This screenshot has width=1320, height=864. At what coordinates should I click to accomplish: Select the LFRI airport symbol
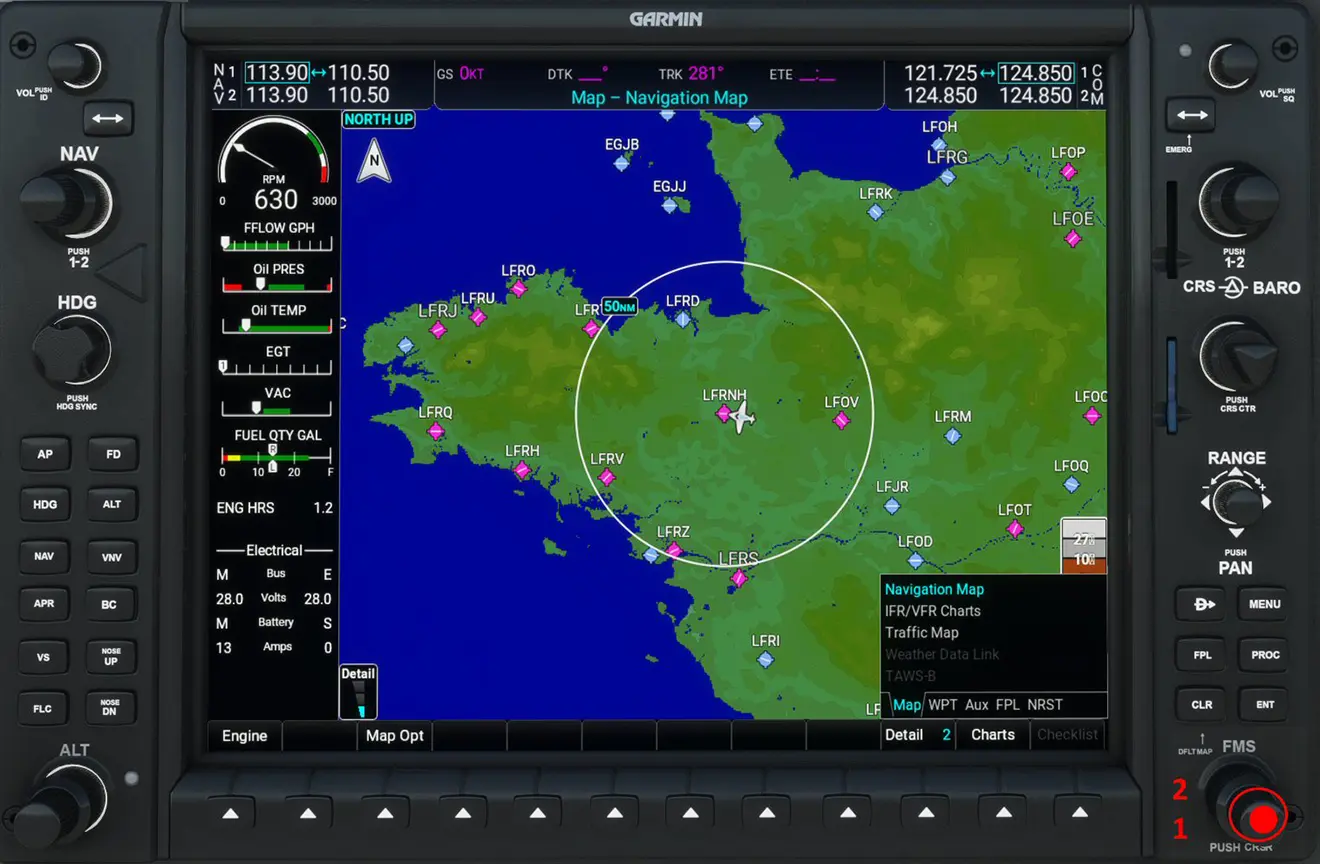[765, 659]
